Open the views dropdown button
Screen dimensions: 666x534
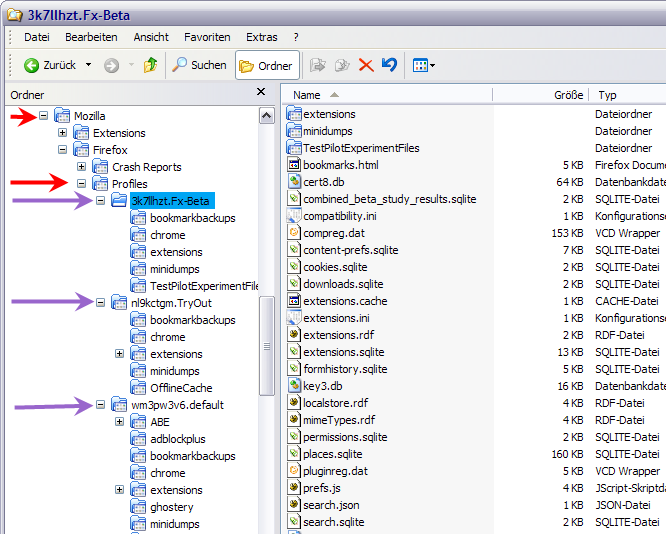pyautogui.click(x=423, y=65)
